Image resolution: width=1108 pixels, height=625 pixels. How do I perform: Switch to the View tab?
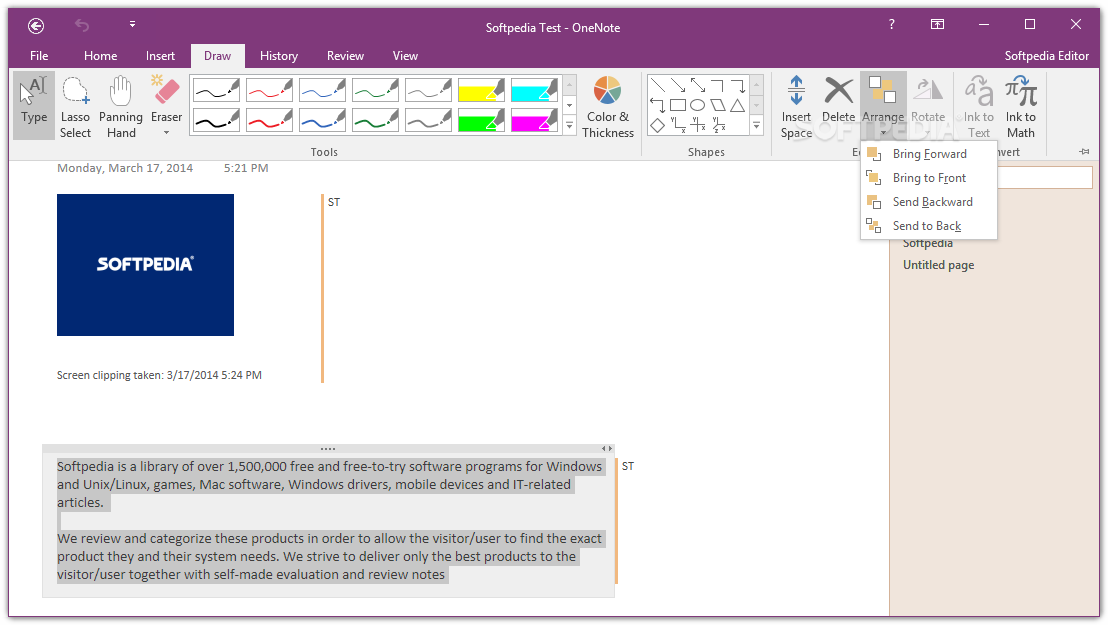(405, 56)
